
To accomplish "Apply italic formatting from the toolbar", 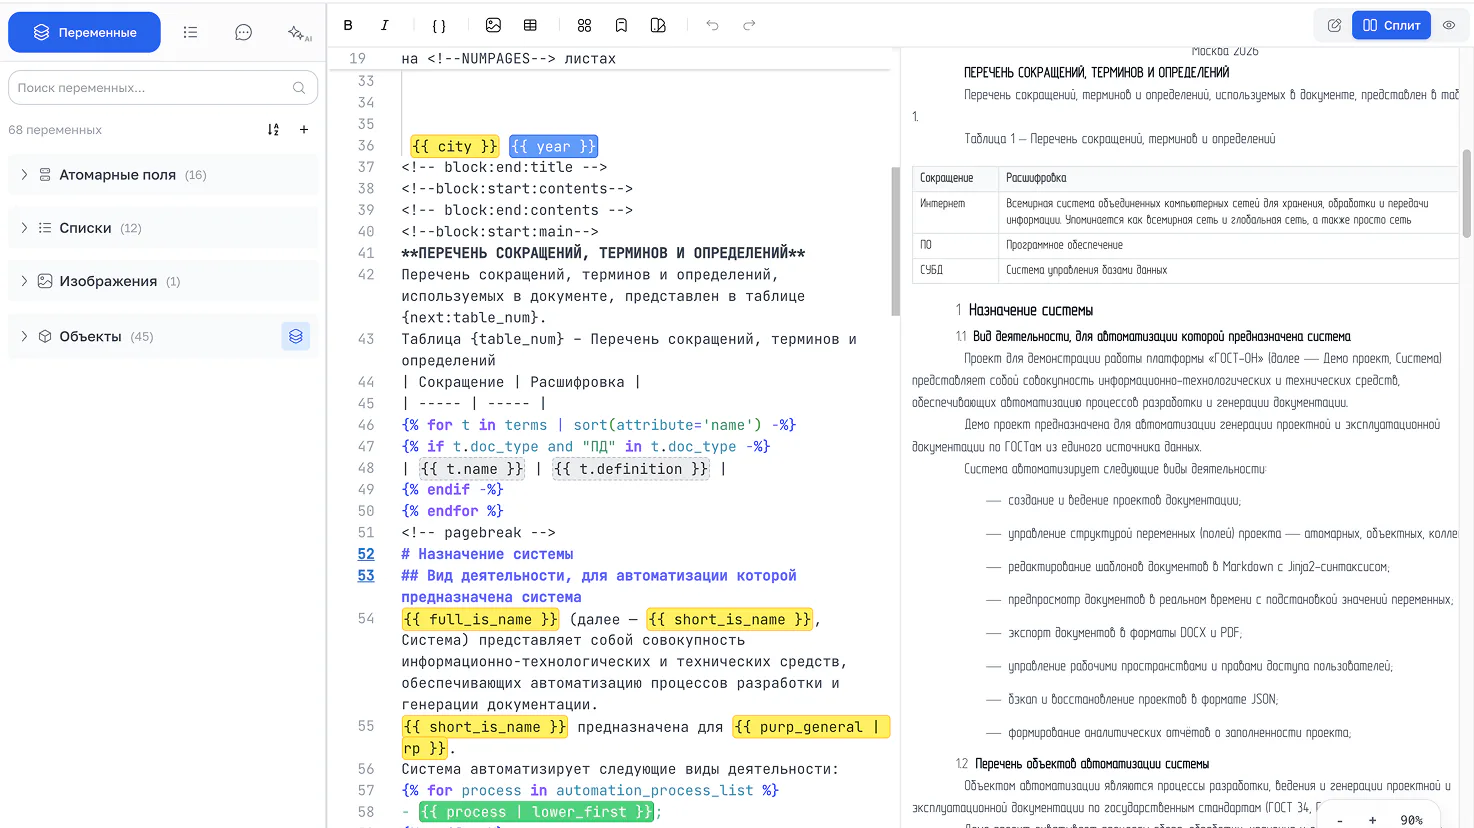I will 385,25.
